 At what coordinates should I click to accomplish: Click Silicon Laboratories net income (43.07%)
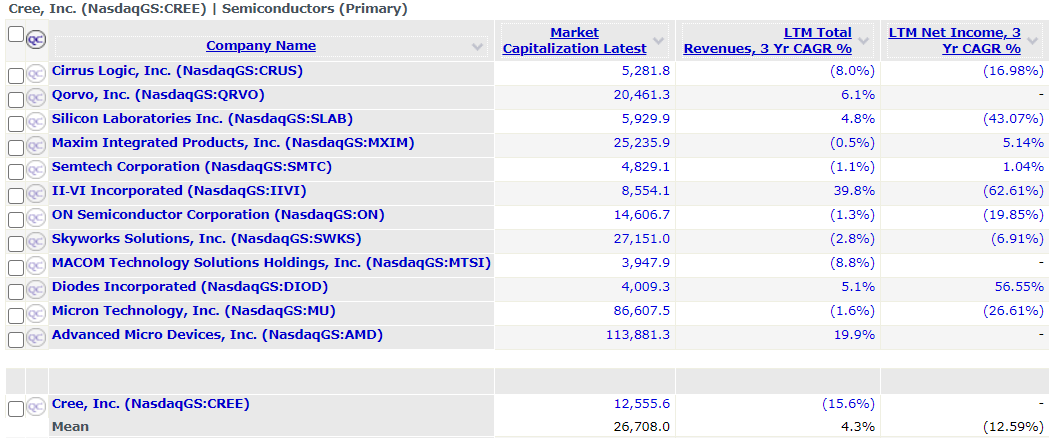click(x=1013, y=118)
